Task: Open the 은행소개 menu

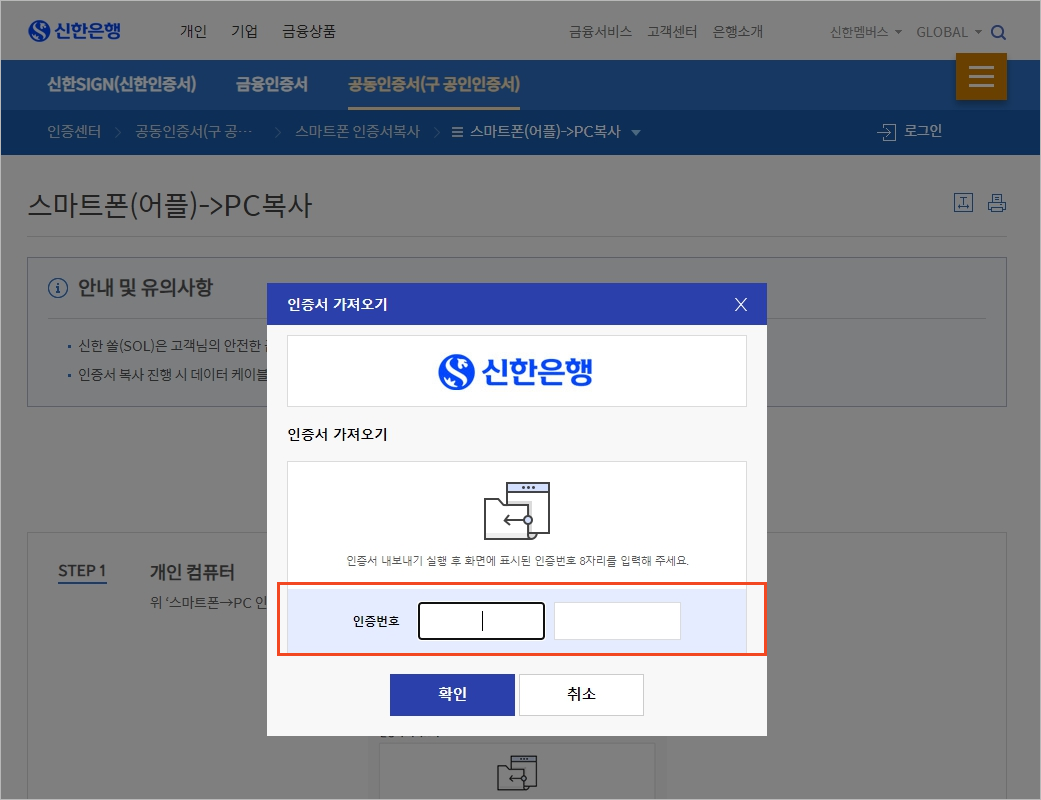Action: tap(738, 31)
